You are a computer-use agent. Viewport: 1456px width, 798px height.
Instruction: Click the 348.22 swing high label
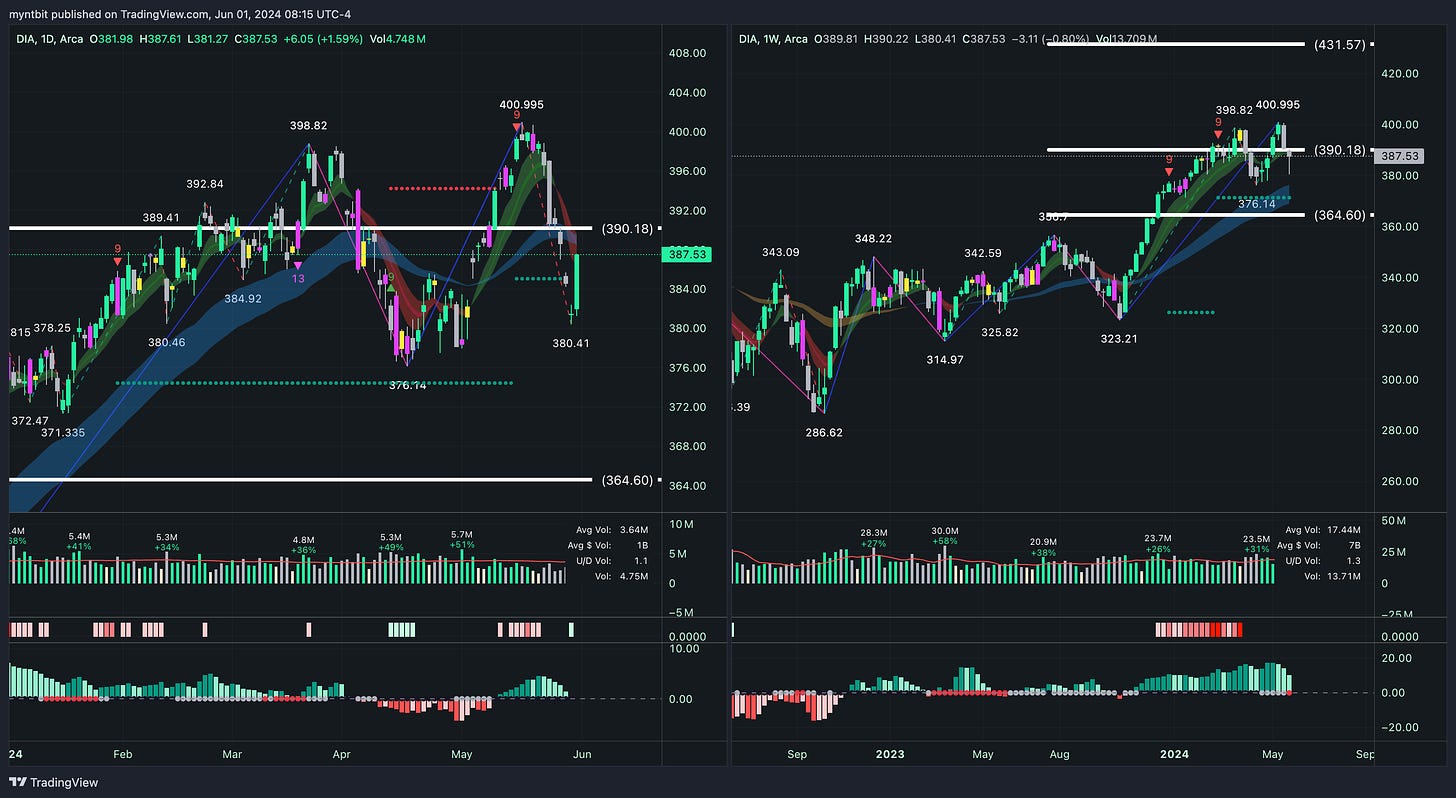click(873, 239)
